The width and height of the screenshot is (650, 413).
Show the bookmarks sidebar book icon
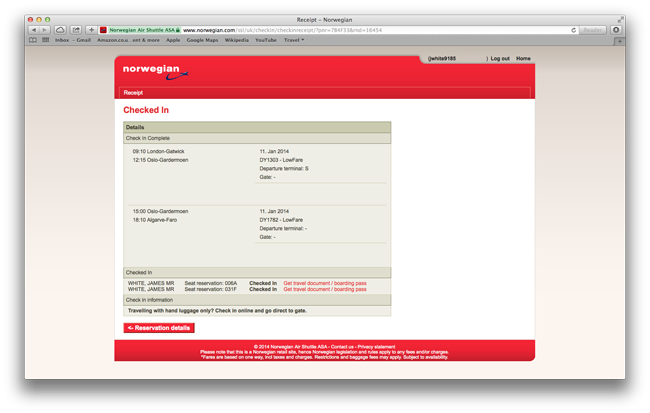pos(33,40)
